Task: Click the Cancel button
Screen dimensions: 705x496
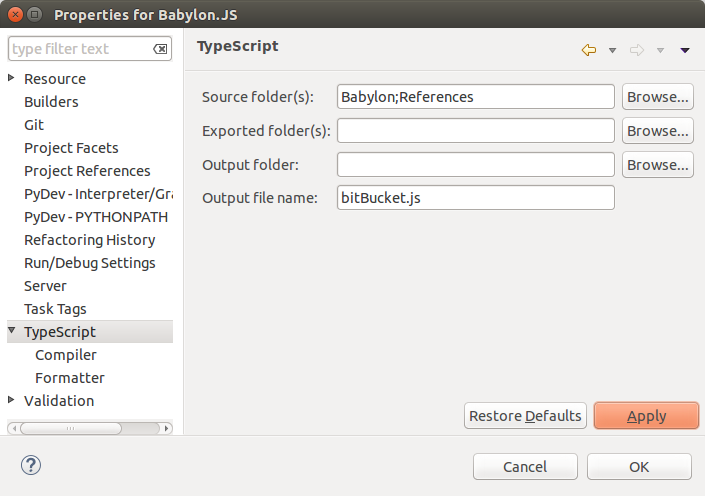Action: point(525,466)
